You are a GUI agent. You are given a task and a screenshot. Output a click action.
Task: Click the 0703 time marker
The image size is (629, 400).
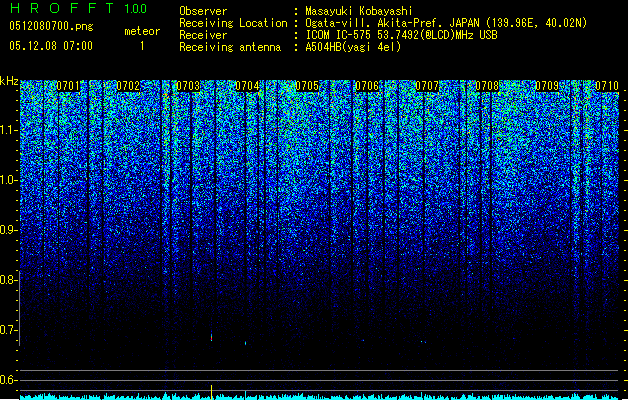point(188,86)
